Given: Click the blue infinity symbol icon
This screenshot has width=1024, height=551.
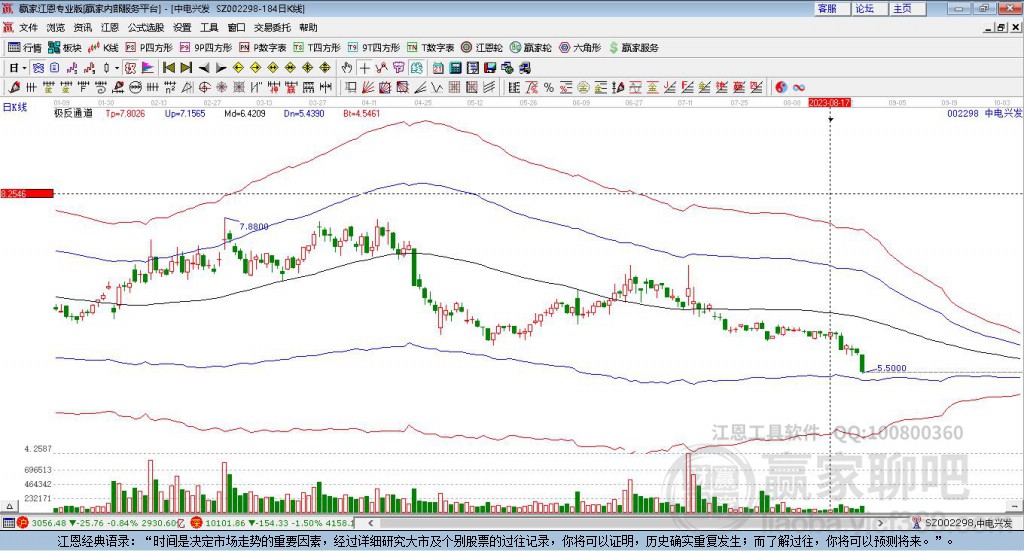Looking at the screenshot, I should (799, 87).
